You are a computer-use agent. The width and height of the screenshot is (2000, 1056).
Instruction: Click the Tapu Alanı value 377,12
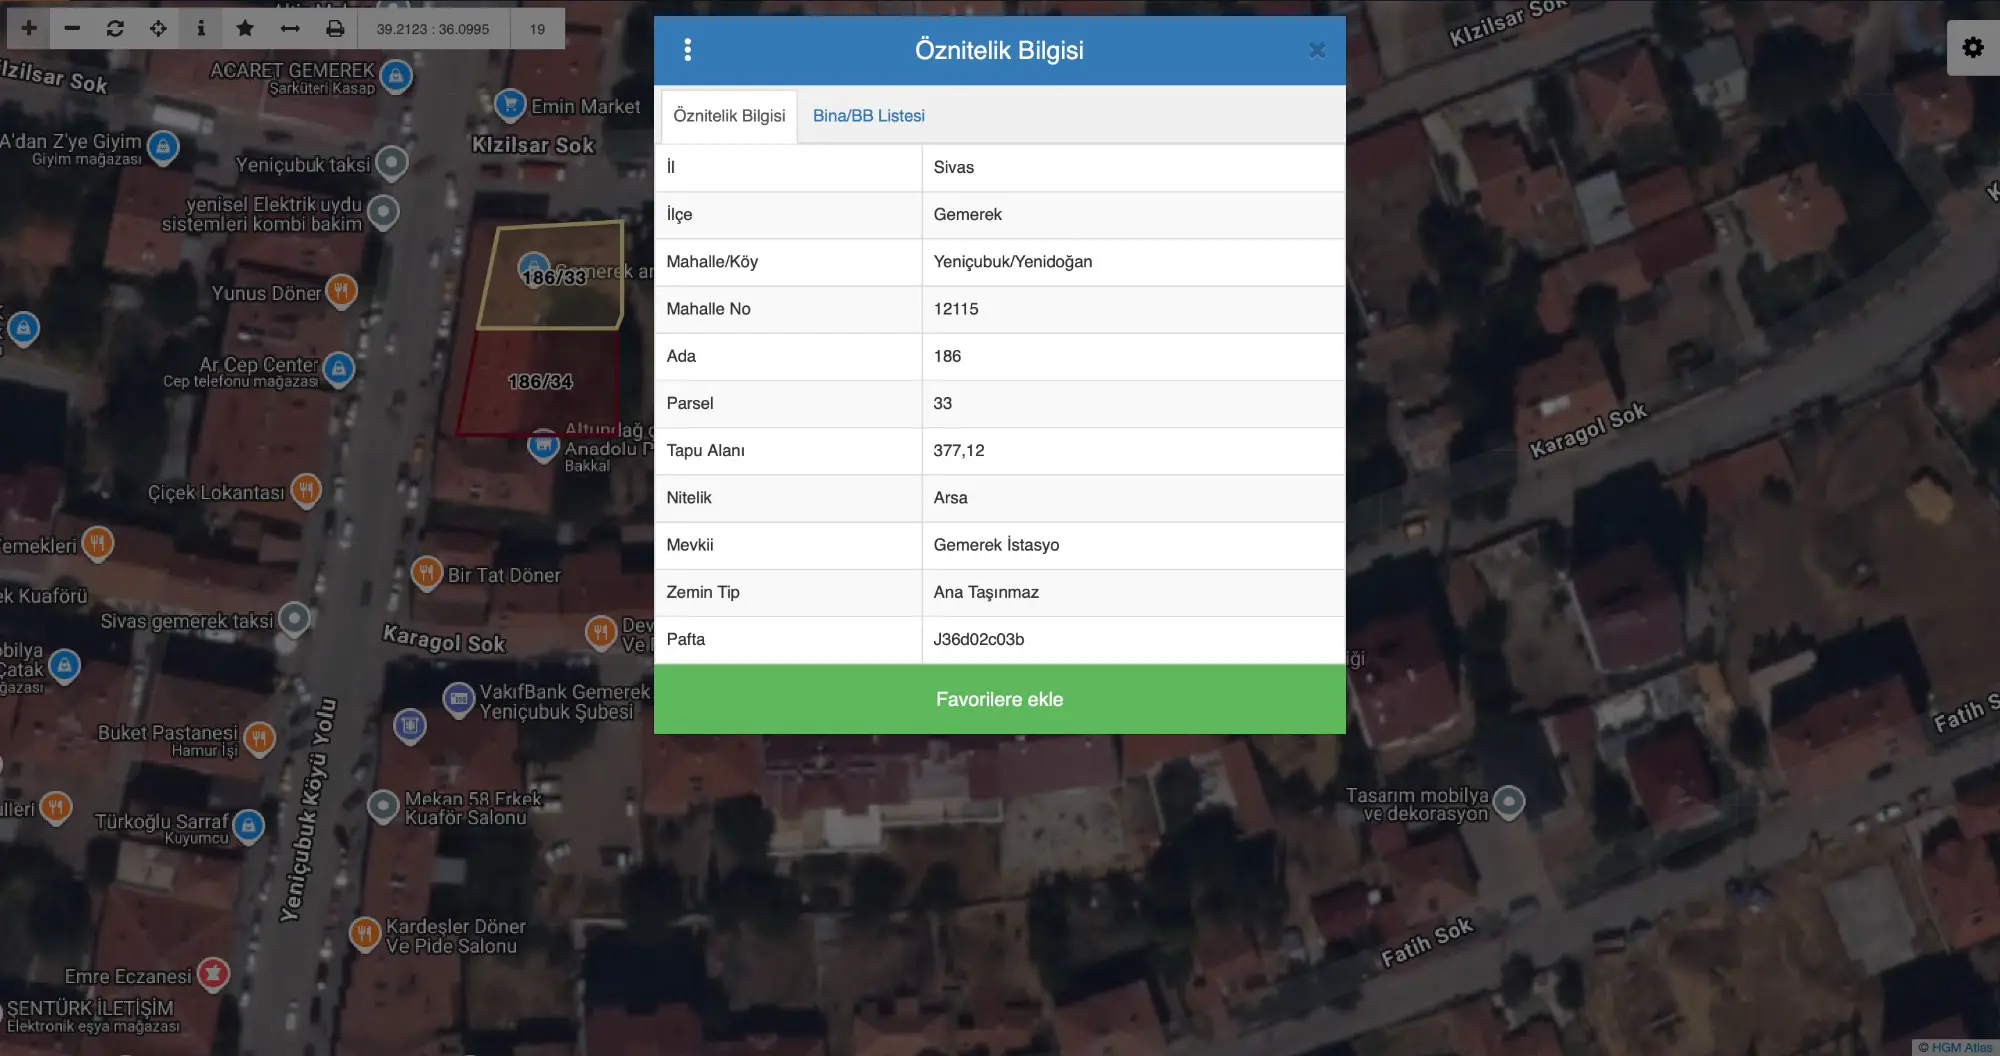(x=959, y=450)
